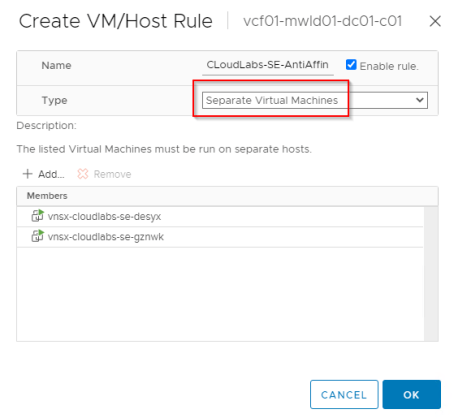Screen dimensions: 454x418
Task: Click the red Remove cross icon
Action: click(83, 174)
